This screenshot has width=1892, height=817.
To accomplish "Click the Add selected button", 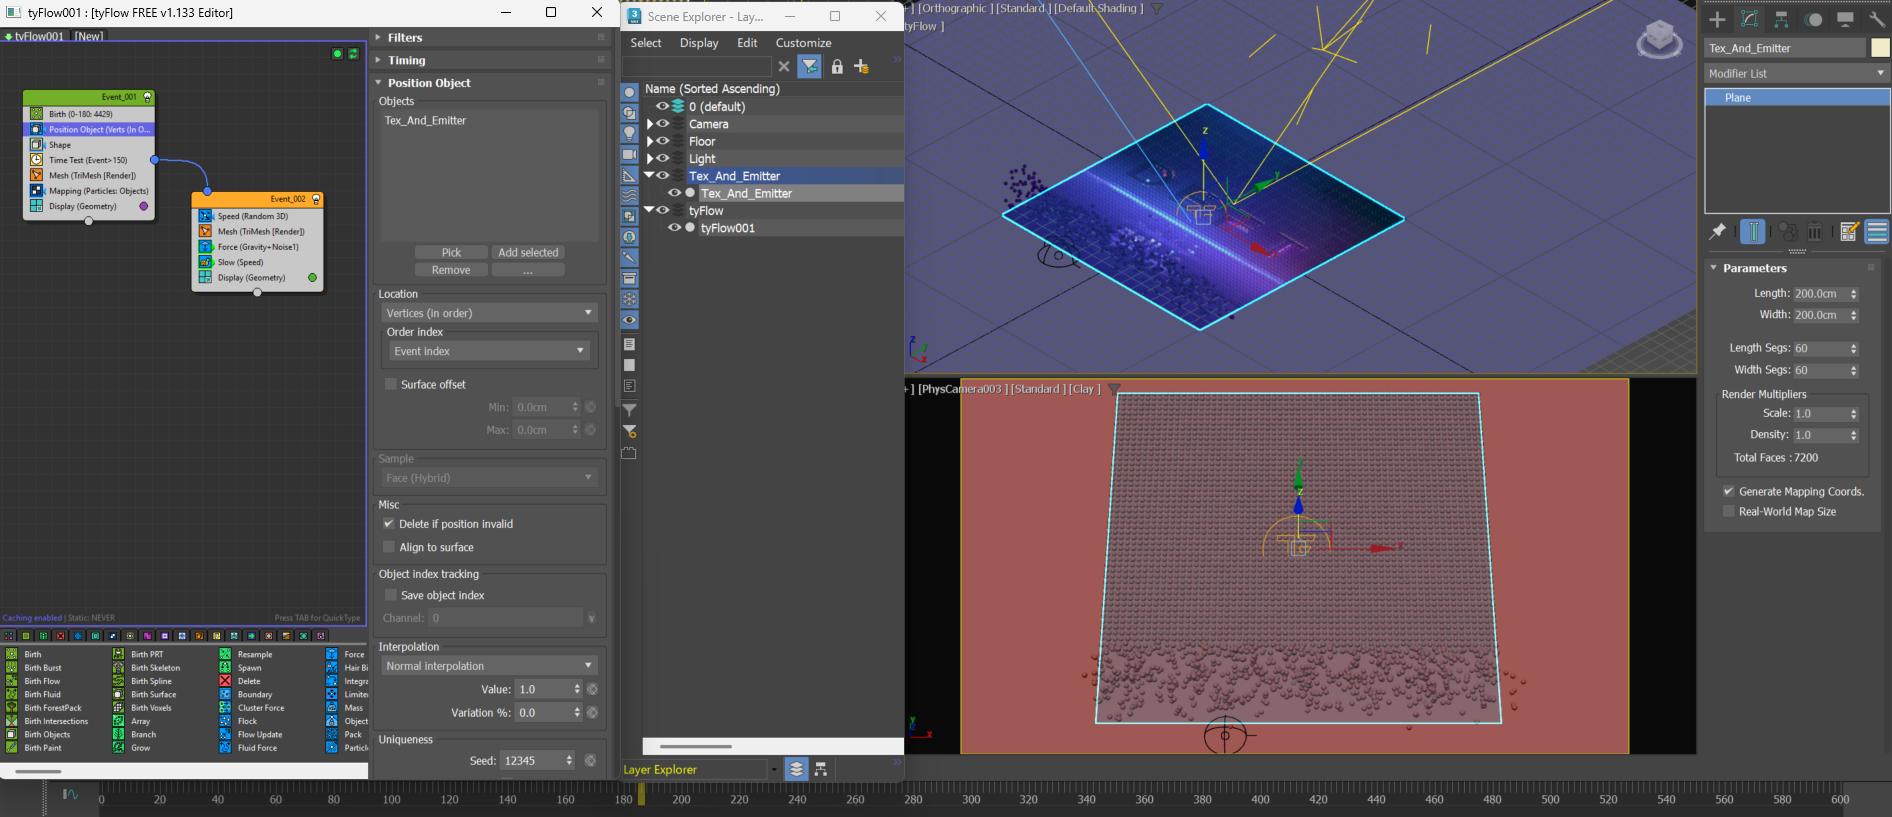I will (528, 253).
